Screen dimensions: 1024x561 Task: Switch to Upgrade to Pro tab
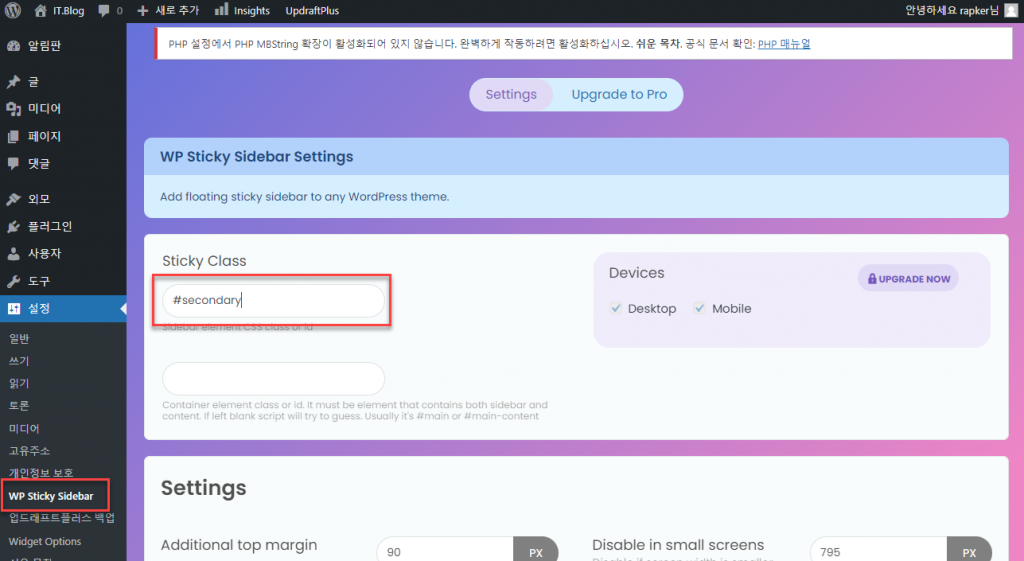pyautogui.click(x=618, y=94)
